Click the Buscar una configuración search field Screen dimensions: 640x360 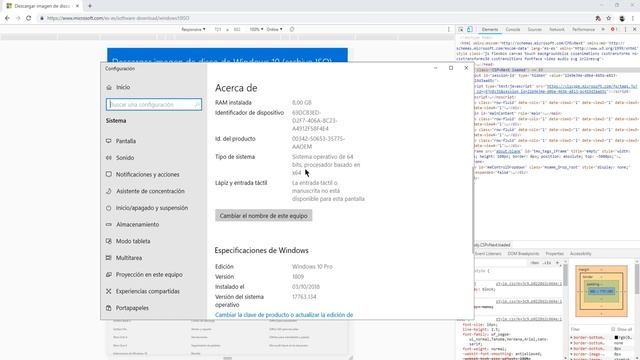tap(154, 104)
